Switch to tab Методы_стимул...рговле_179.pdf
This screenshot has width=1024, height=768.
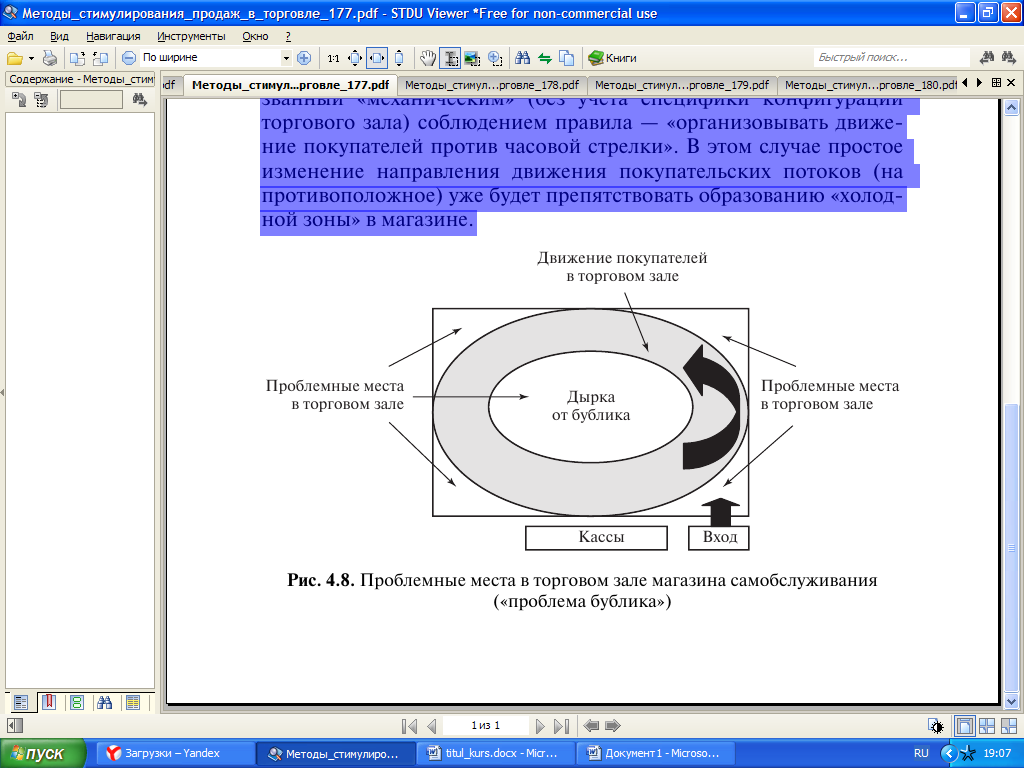tap(682, 85)
